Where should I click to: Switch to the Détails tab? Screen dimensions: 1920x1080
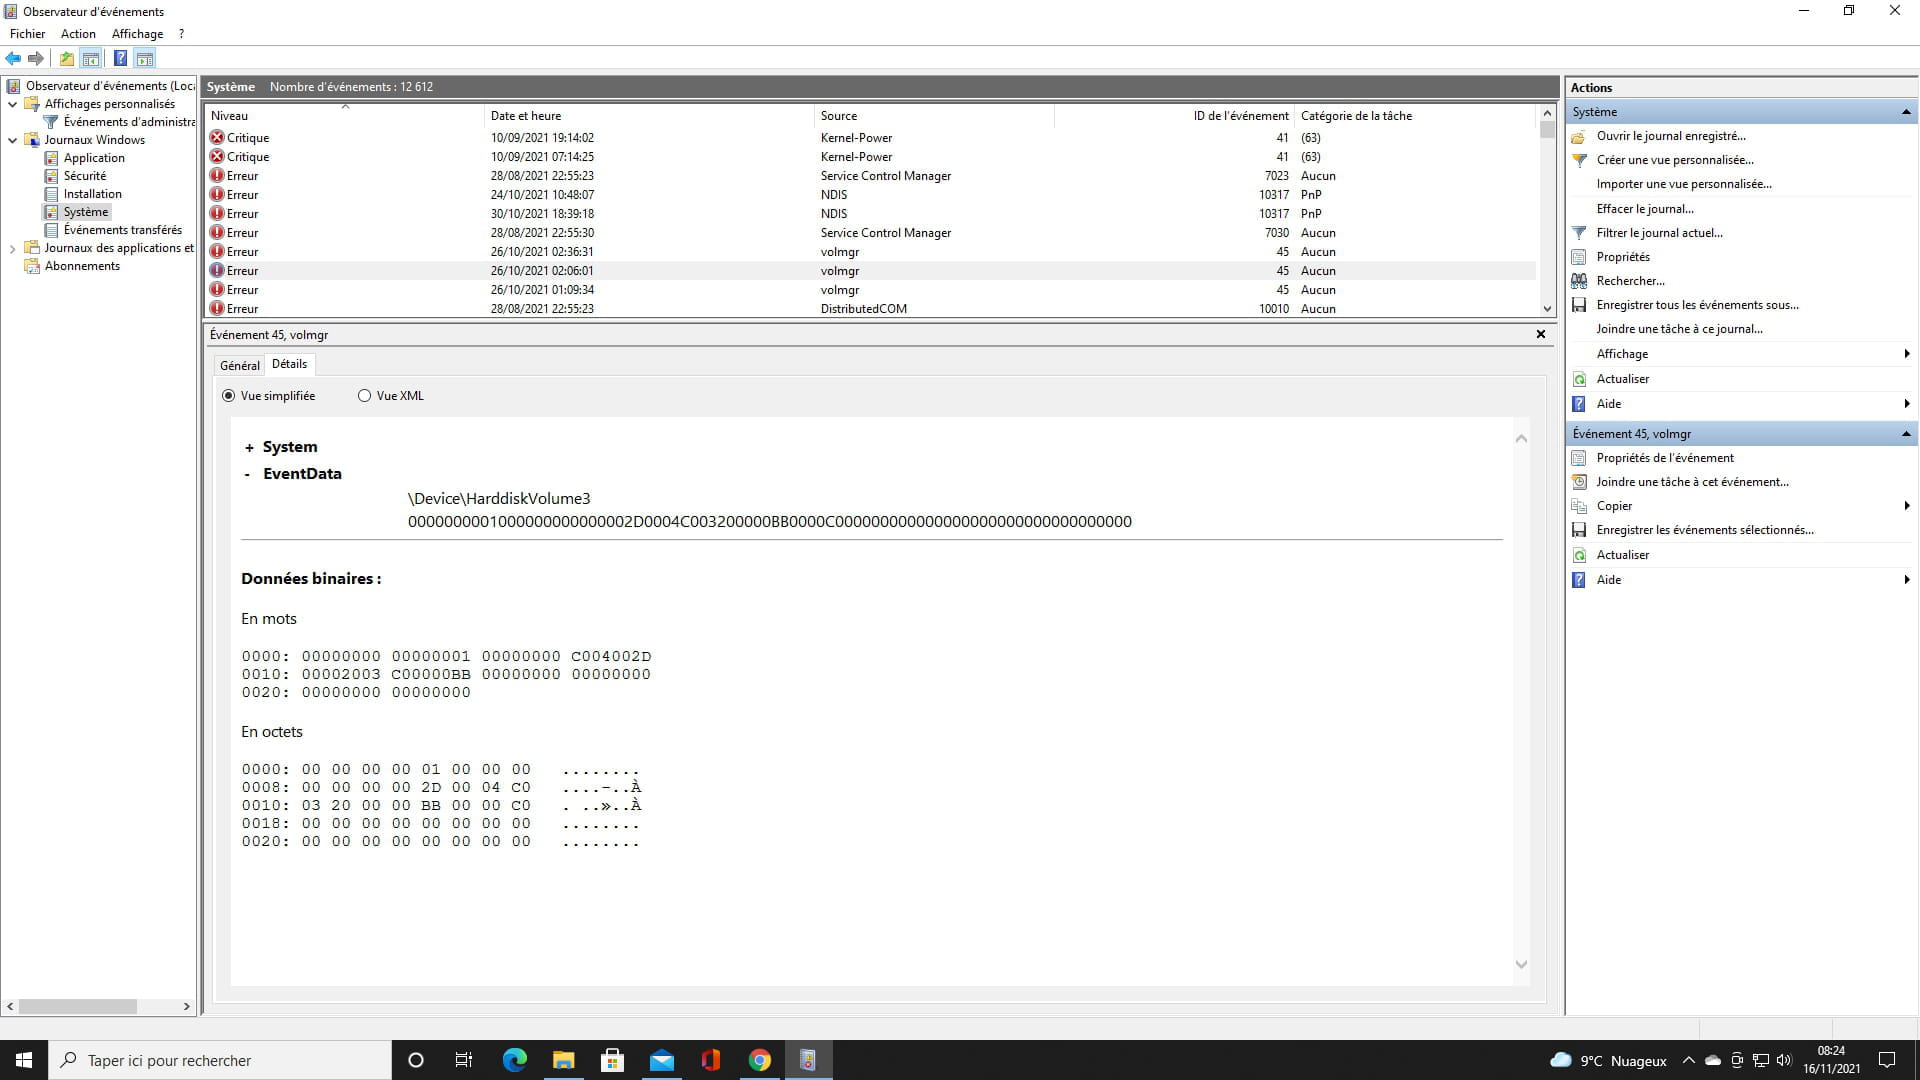[290, 364]
